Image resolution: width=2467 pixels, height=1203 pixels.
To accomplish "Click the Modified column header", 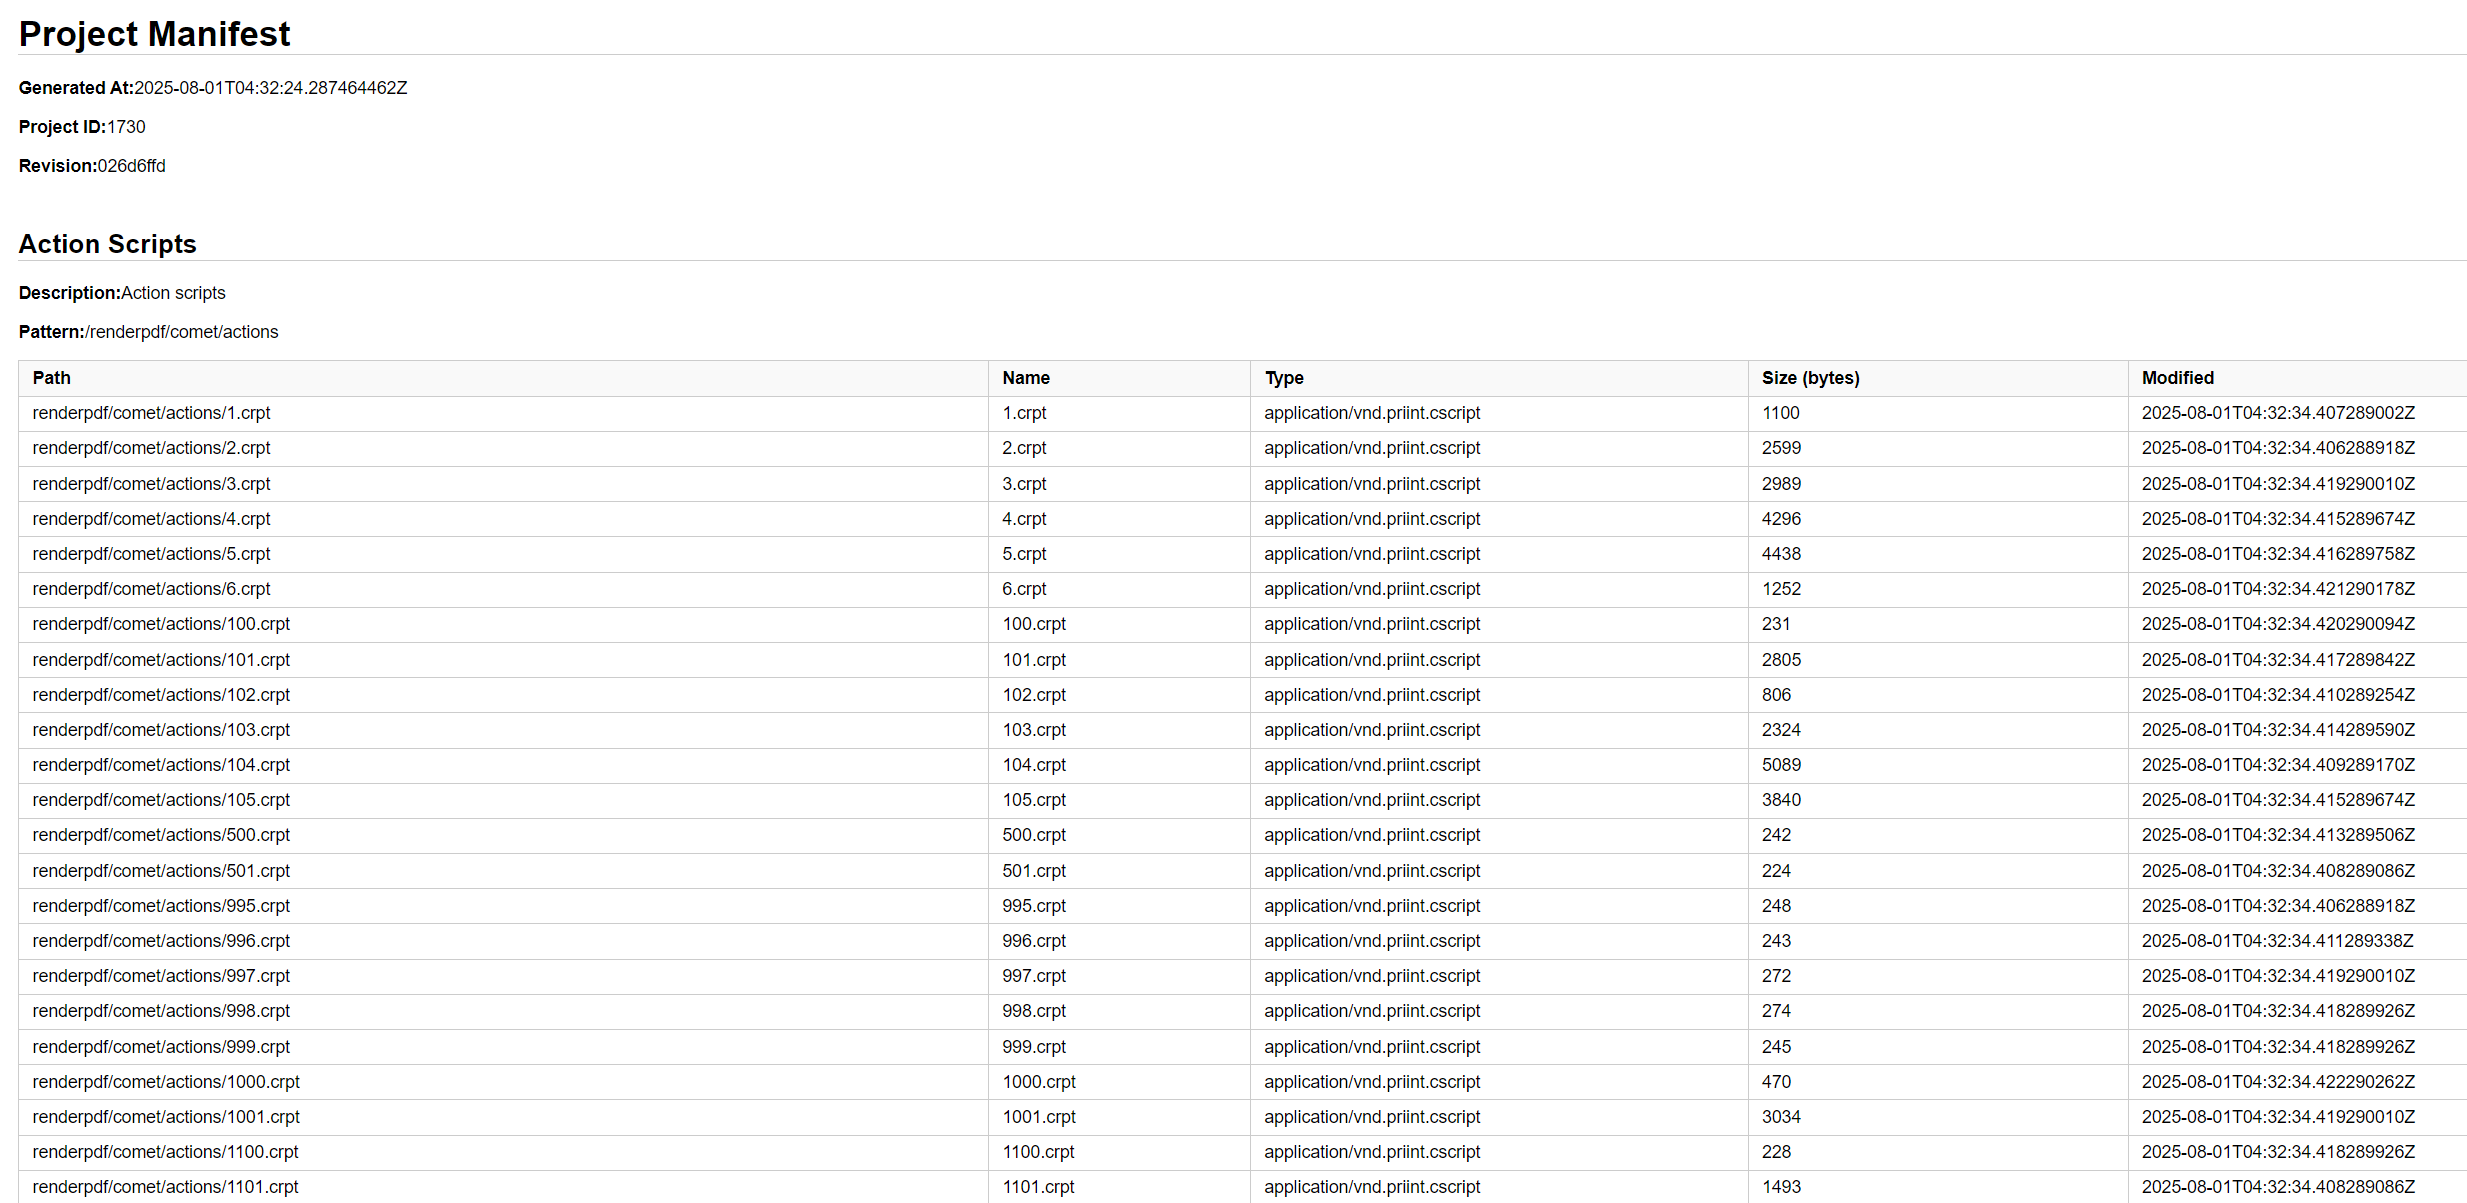I will click(2178, 378).
